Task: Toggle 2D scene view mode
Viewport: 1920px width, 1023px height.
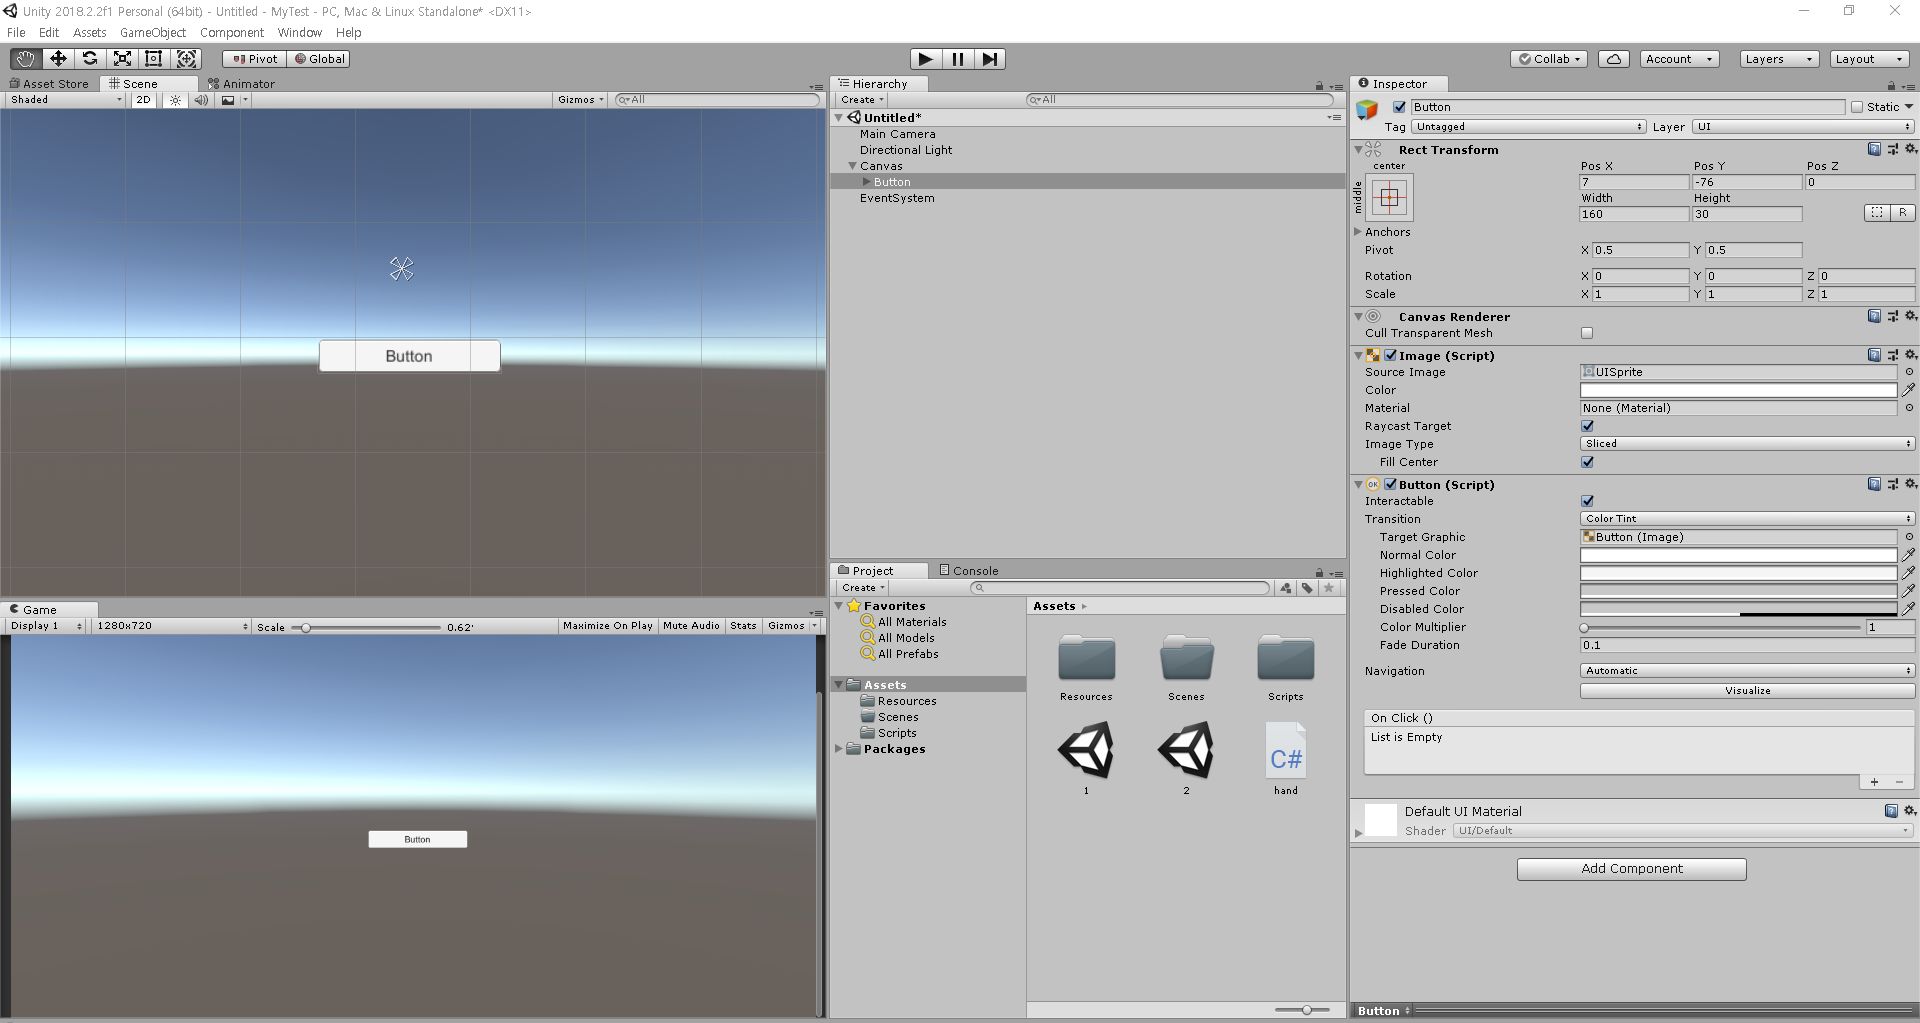Action: click(x=144, y=100)
